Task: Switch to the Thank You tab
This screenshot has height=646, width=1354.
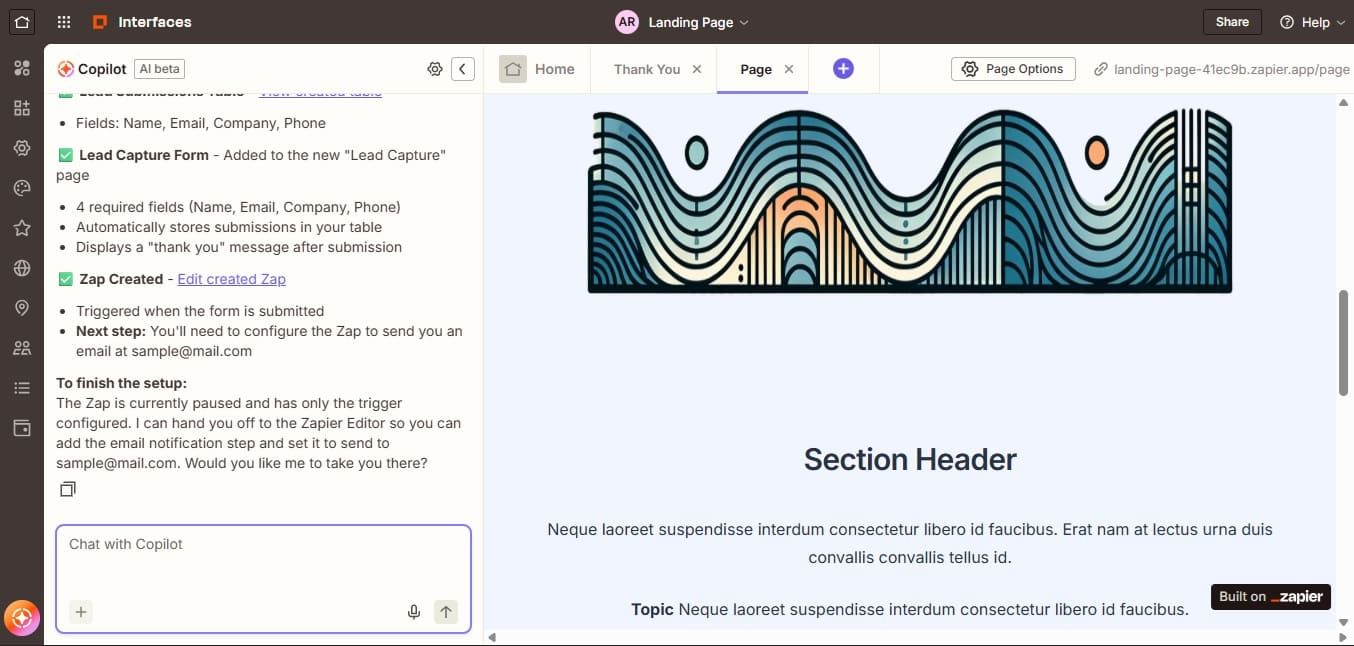Action: tap(646, 69)
